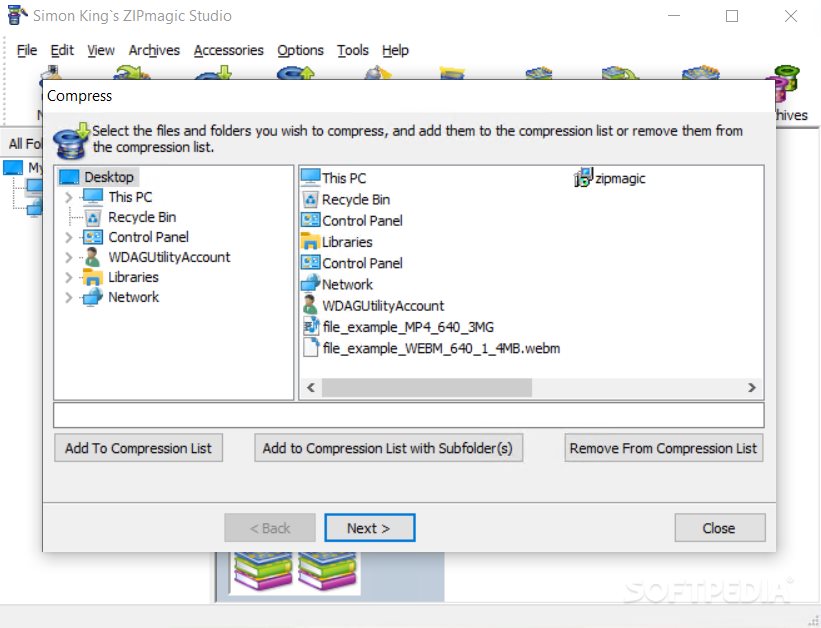The image size is (821, 628).
Task: Open the Help menu
Action: [395, 50]
